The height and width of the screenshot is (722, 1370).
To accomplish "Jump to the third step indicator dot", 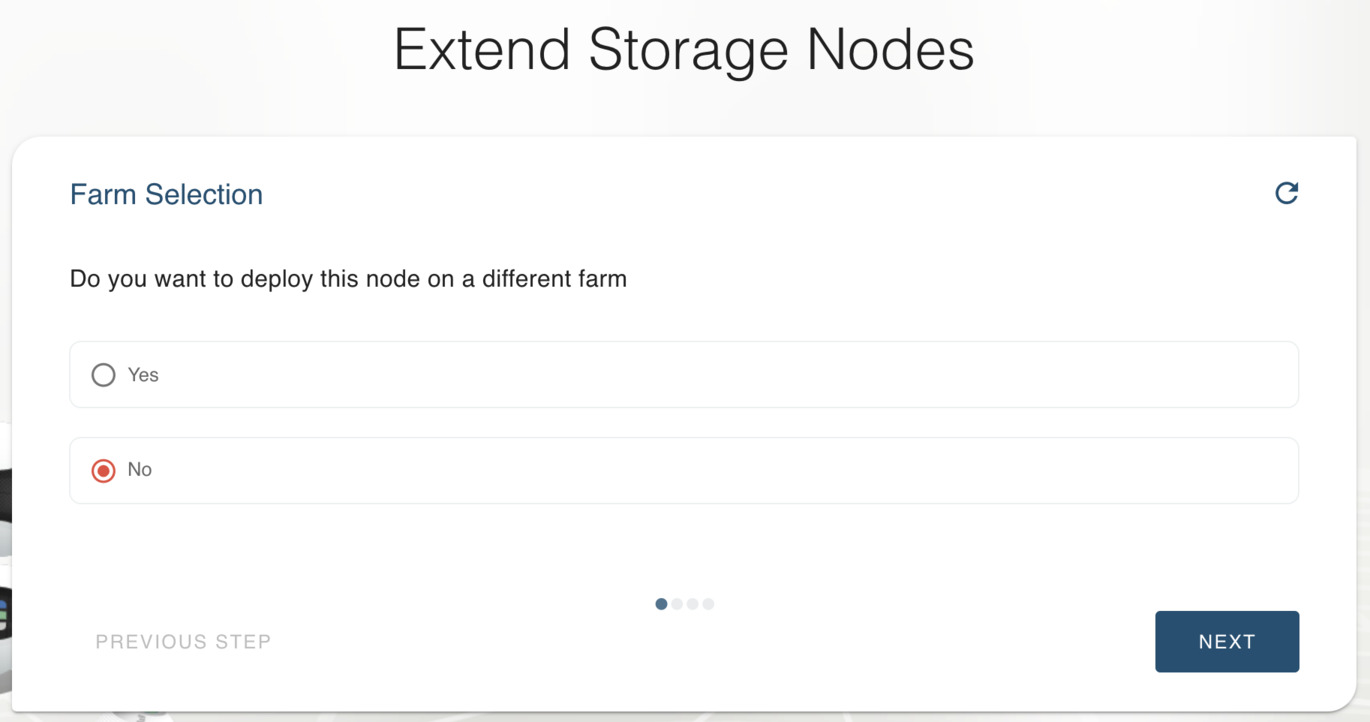I will coord(692,604).
